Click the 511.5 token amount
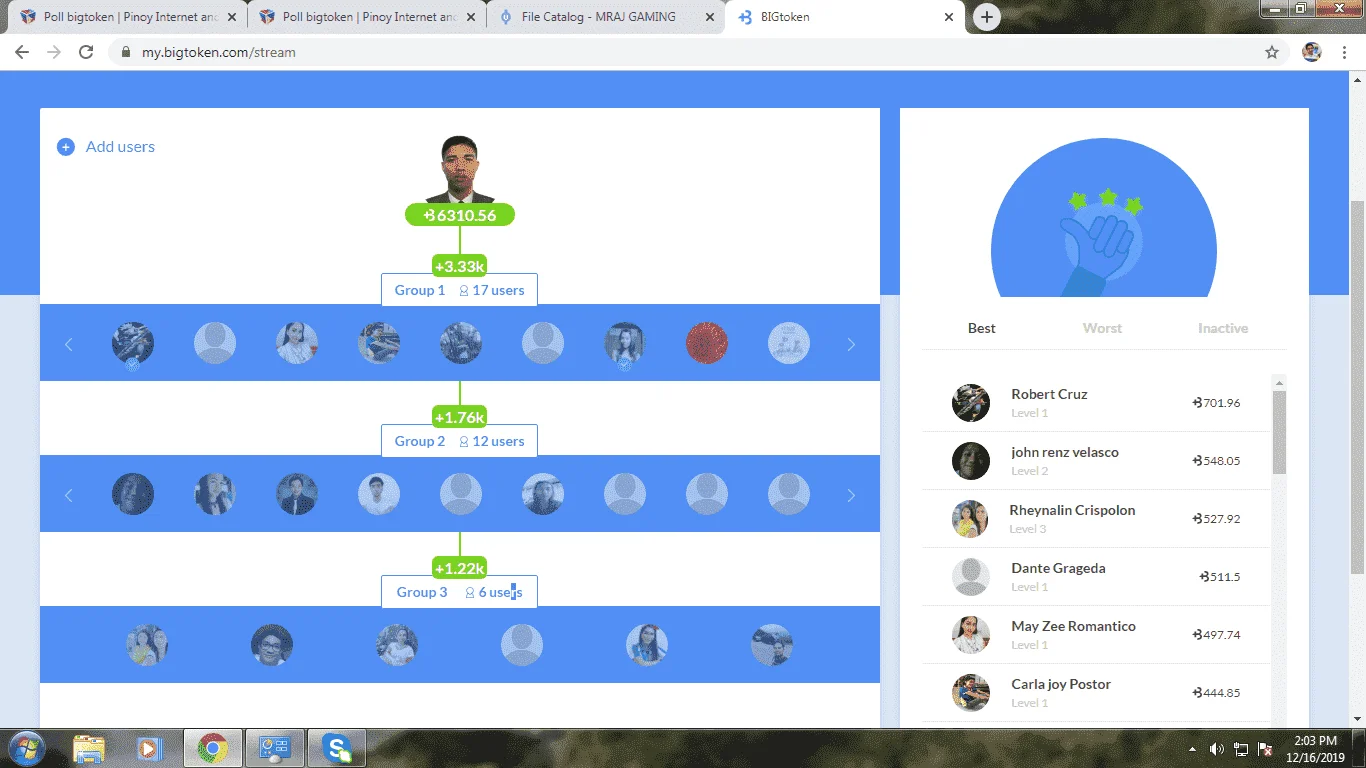 [1220, 577]
